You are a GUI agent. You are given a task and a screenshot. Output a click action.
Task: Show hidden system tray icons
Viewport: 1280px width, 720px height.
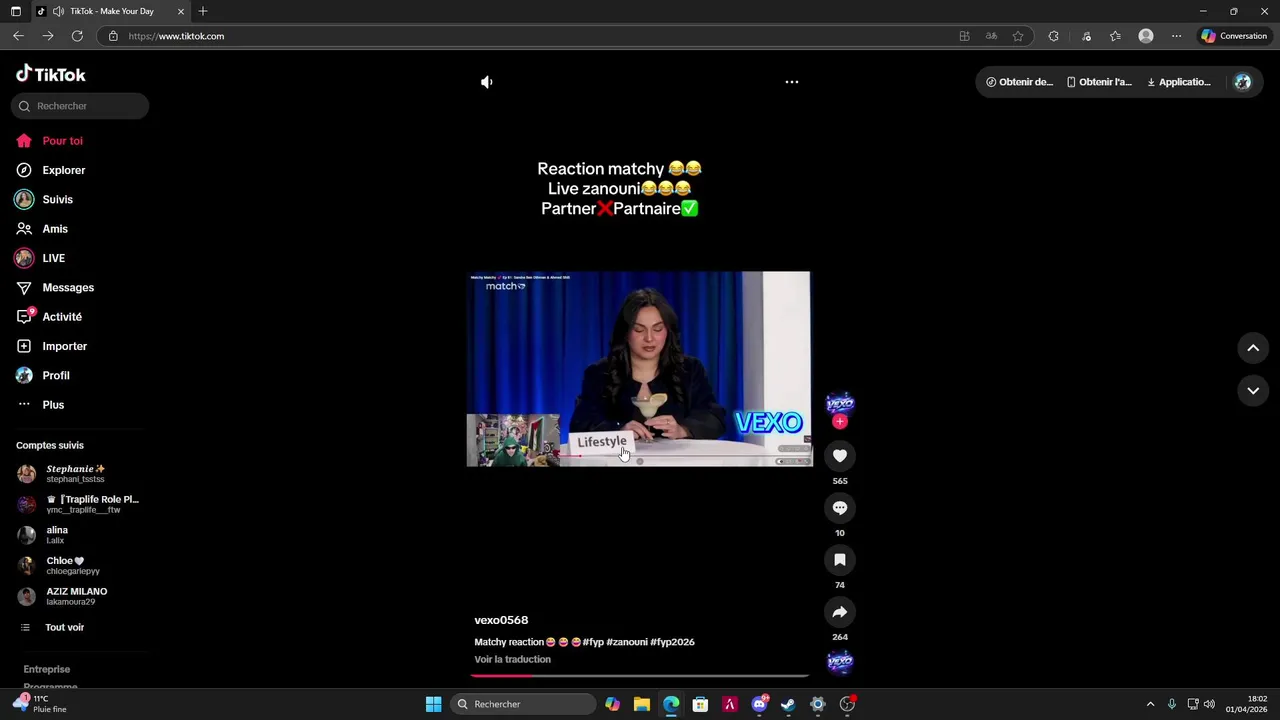tap(1150, 704)
